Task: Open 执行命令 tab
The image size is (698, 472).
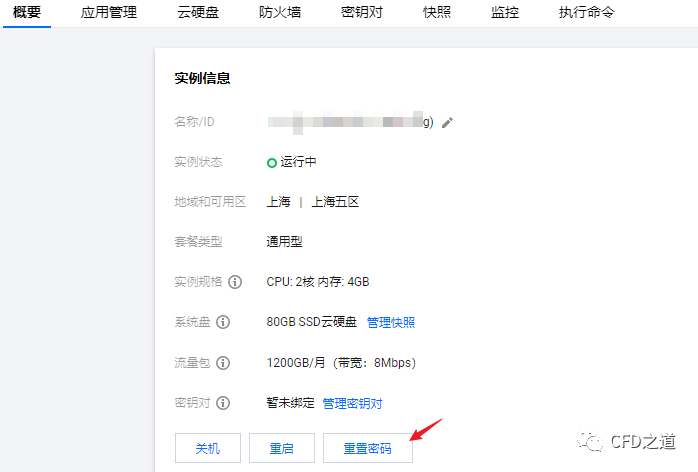Action: [x=586, y=12]
